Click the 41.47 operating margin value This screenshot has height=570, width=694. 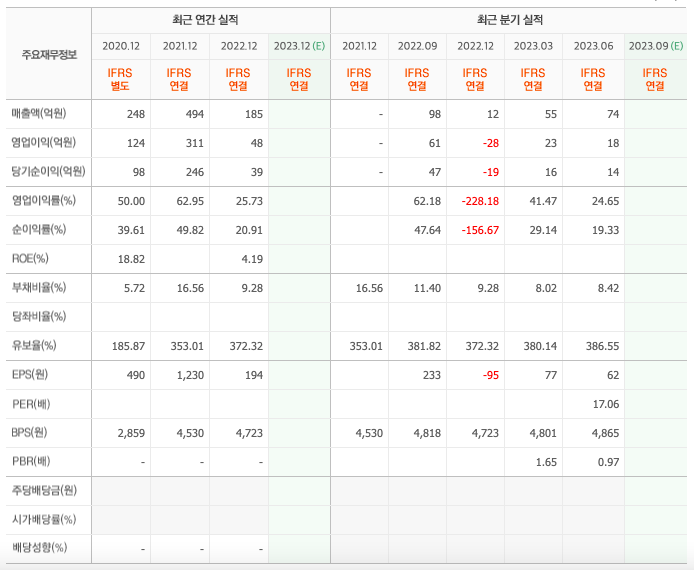coord(543,201)
